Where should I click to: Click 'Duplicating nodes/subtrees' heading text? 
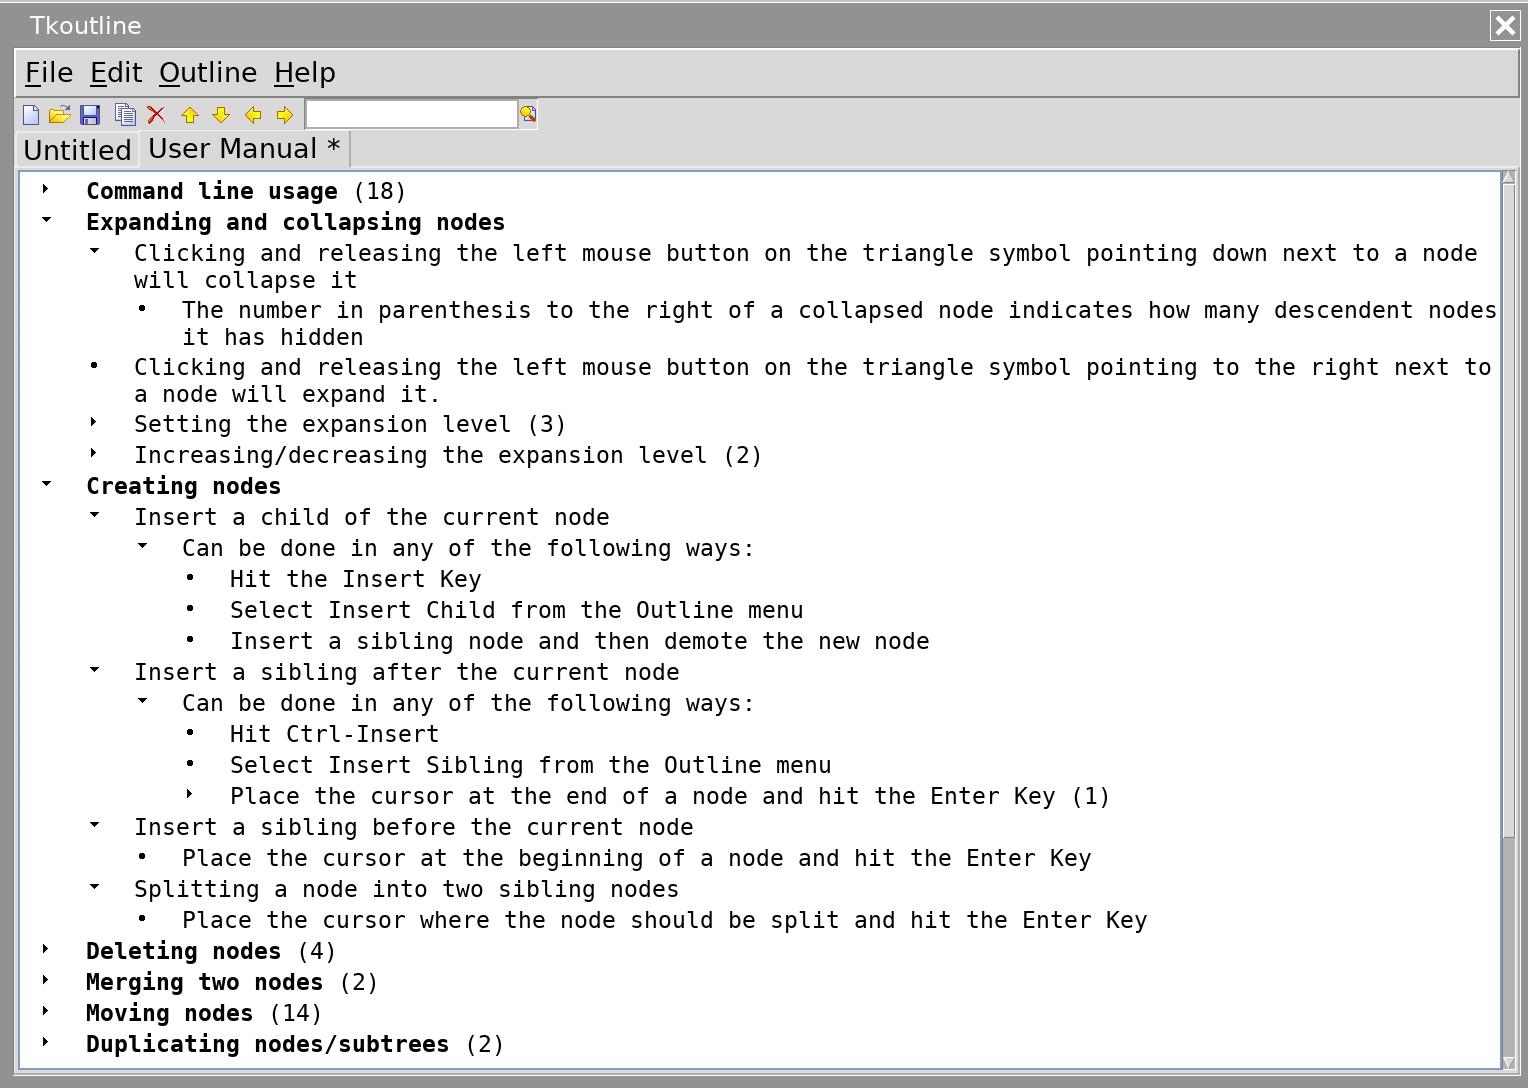click(x=268, y=1044)
